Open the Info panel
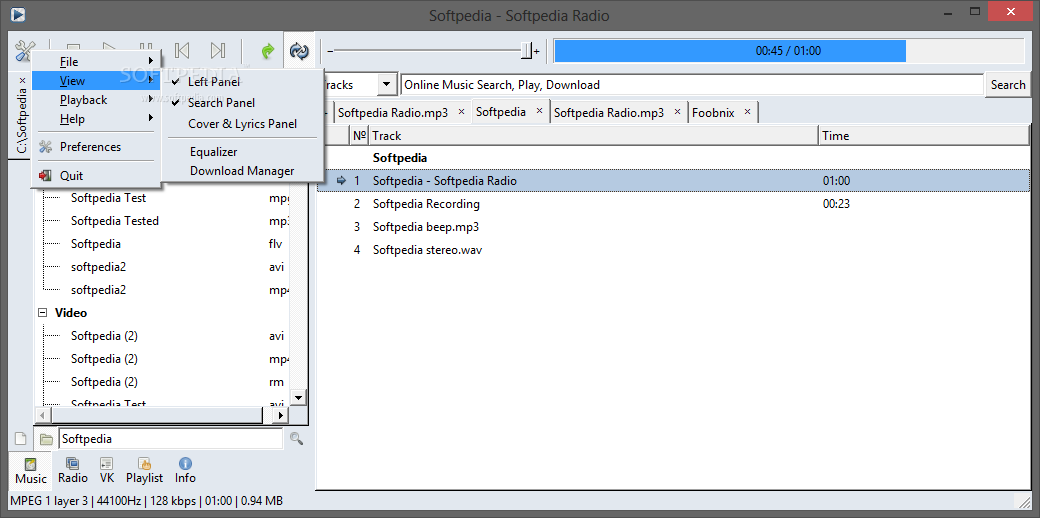 click(x=185, y=470)
